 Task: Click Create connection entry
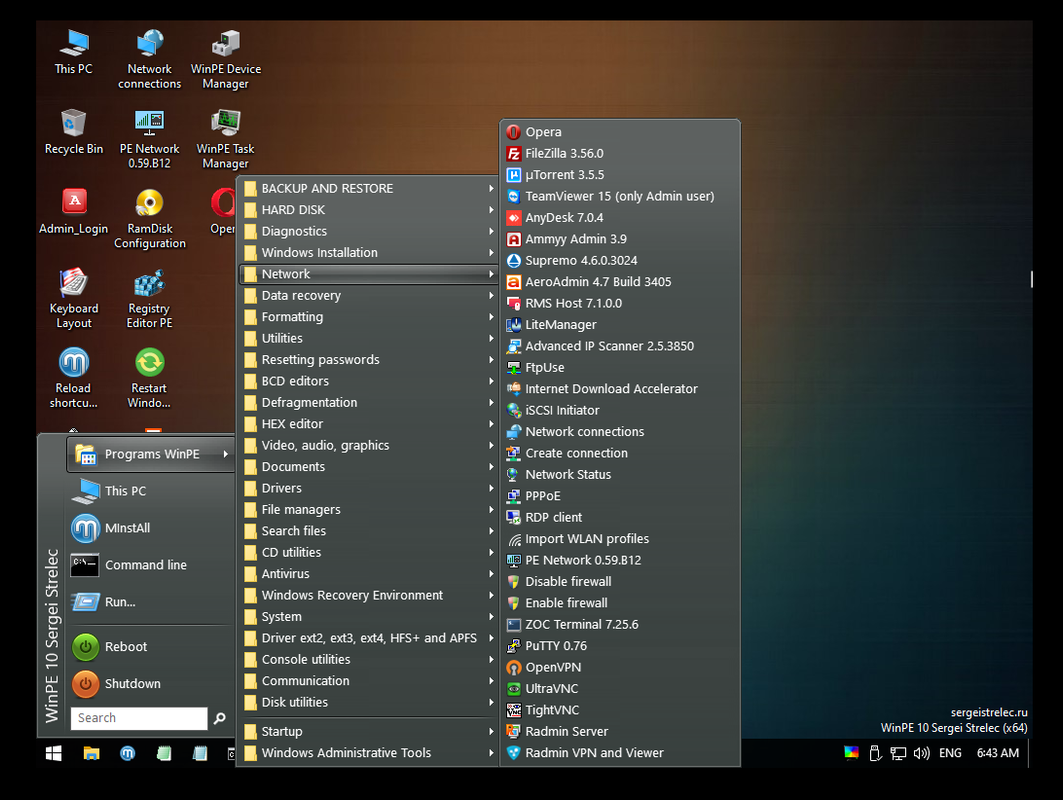(620, 454)
